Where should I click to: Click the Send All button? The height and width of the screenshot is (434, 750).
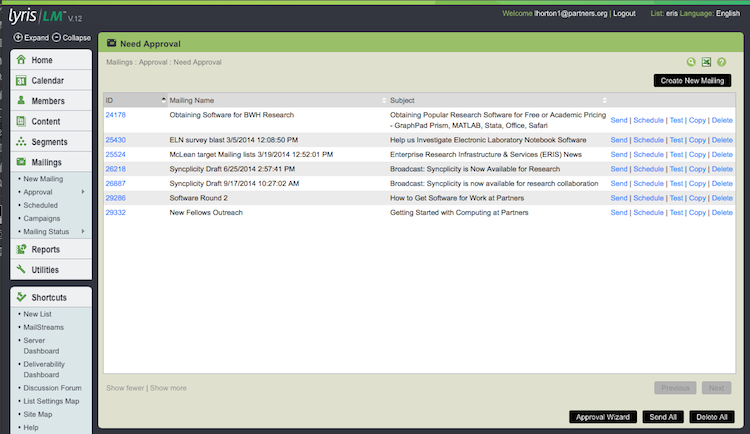click(663, 417)
